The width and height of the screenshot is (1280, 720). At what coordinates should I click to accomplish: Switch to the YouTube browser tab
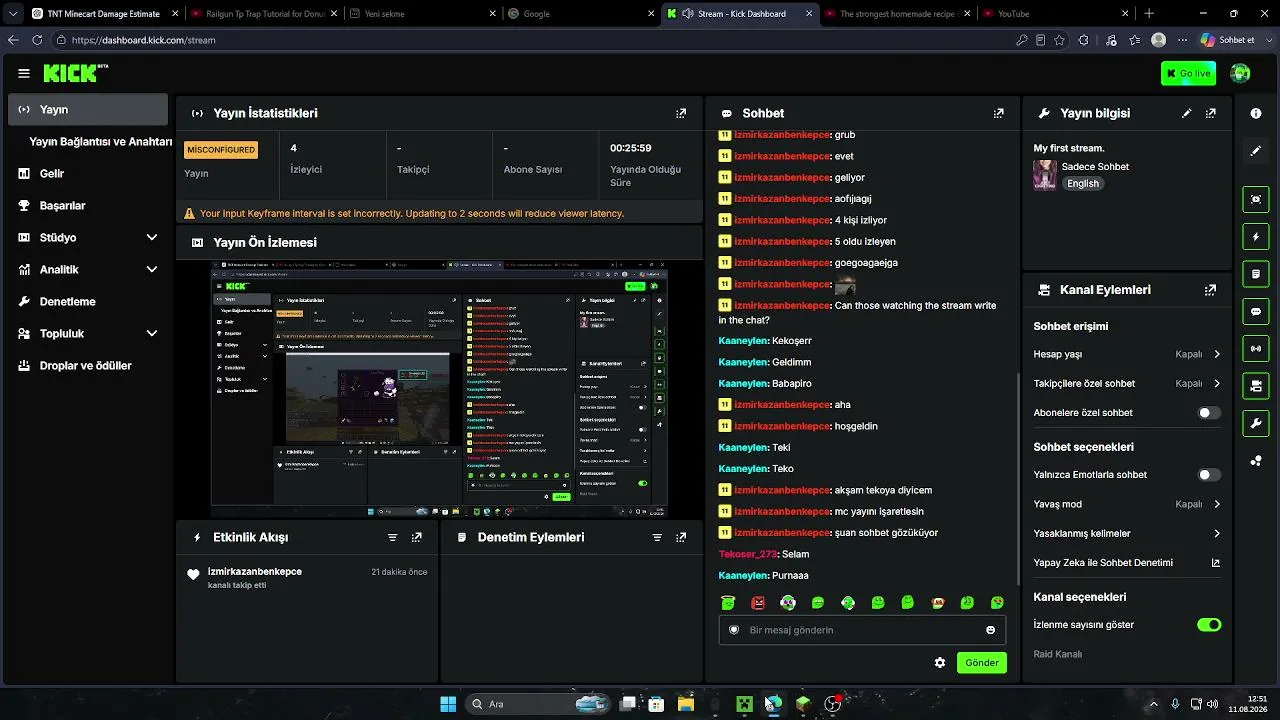click(1056, 14)
